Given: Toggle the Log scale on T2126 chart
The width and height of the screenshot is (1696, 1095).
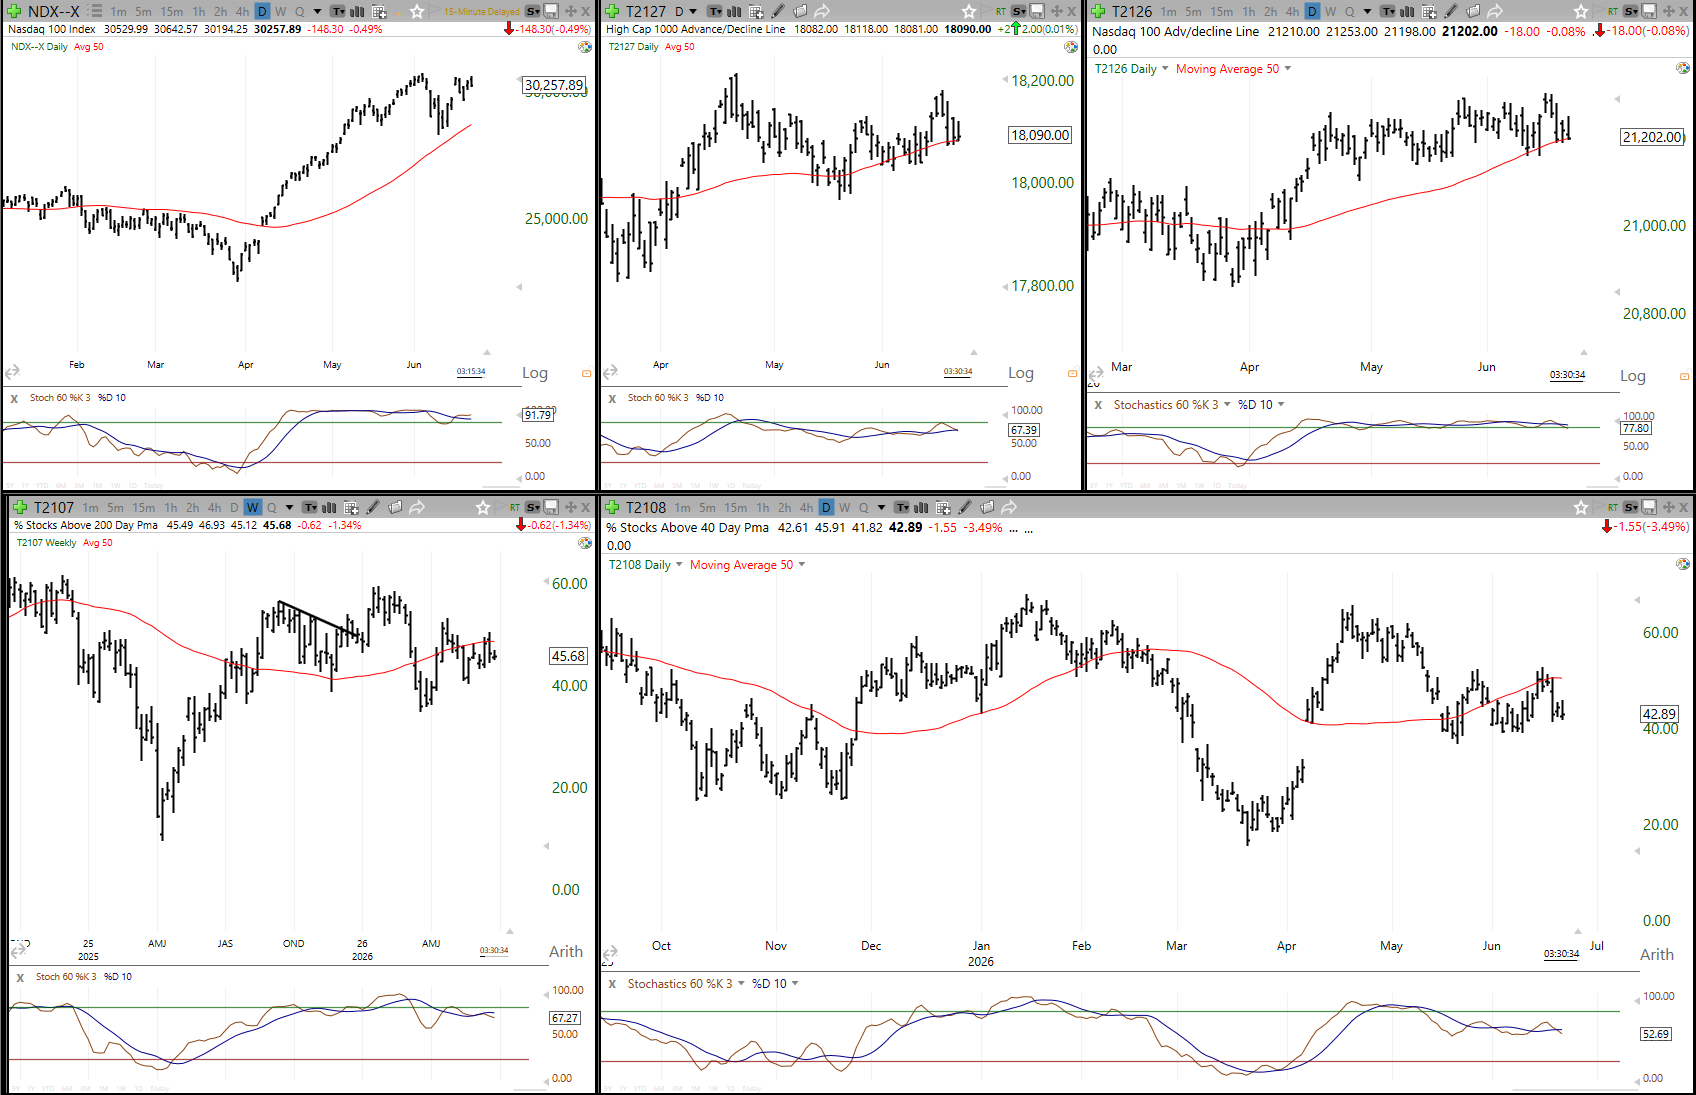Looking at the screenshot, I should click(1633, 376).
